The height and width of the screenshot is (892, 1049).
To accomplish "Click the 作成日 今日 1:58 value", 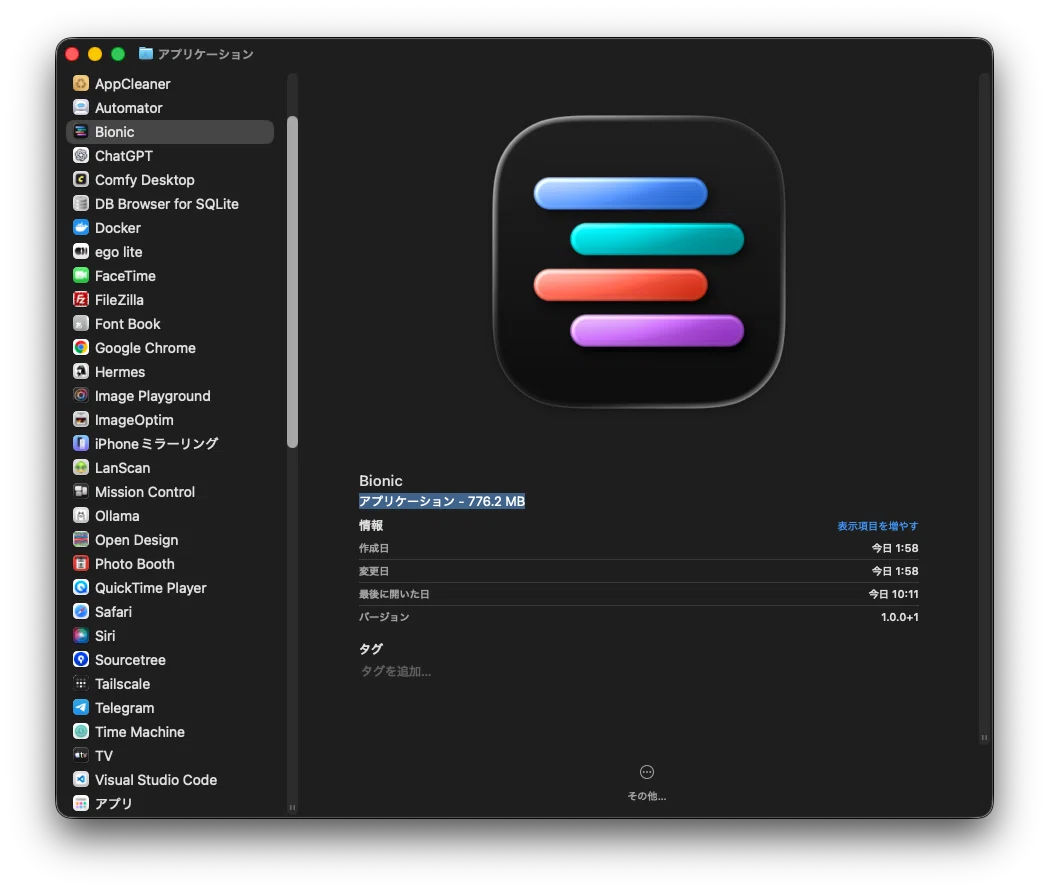I will pos(895,548).
